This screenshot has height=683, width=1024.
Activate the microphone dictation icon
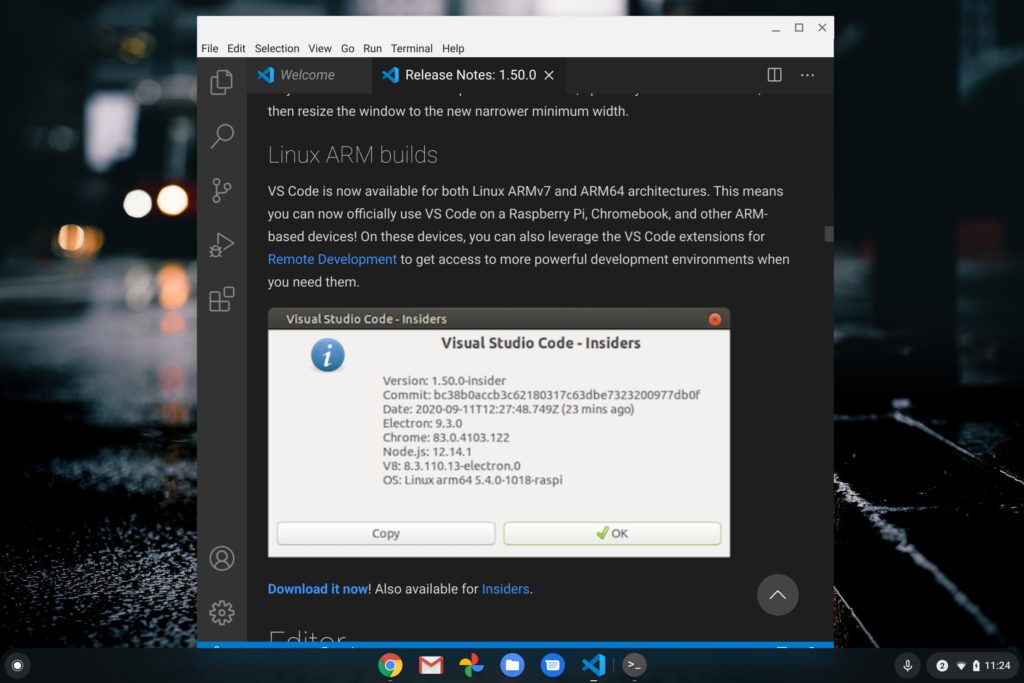point(907,665)
